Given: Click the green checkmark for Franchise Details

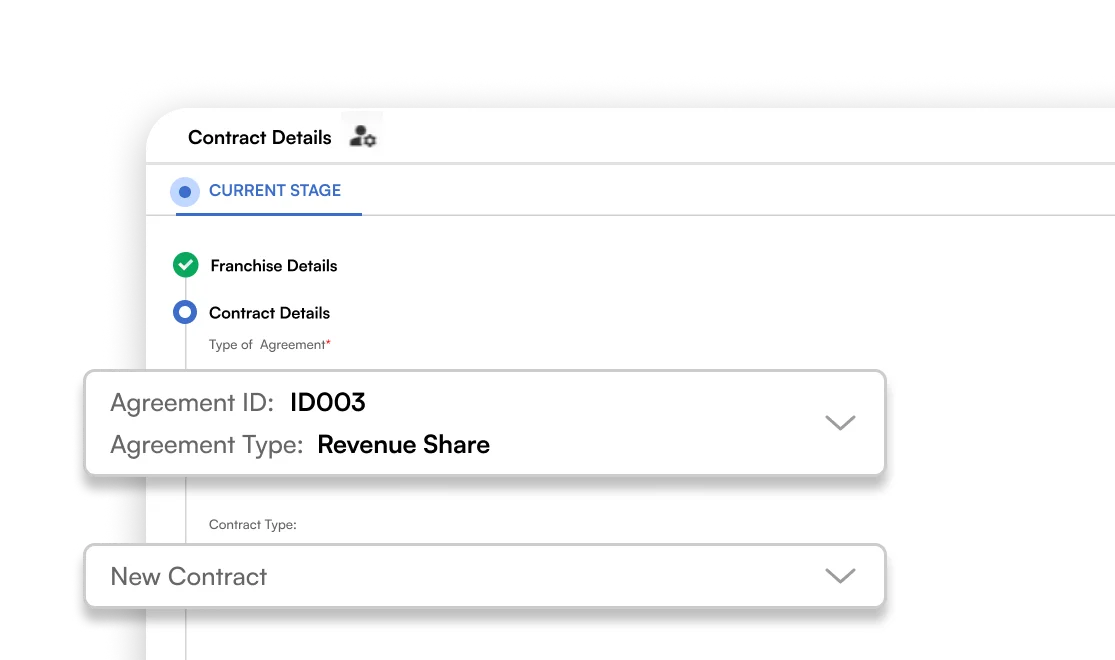Looking at the screenshot, I should tap(186, 265).
